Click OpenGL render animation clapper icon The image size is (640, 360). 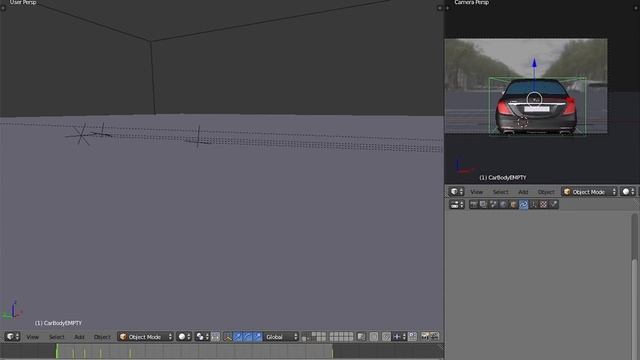pyautogui.click(x=435, y=337)
